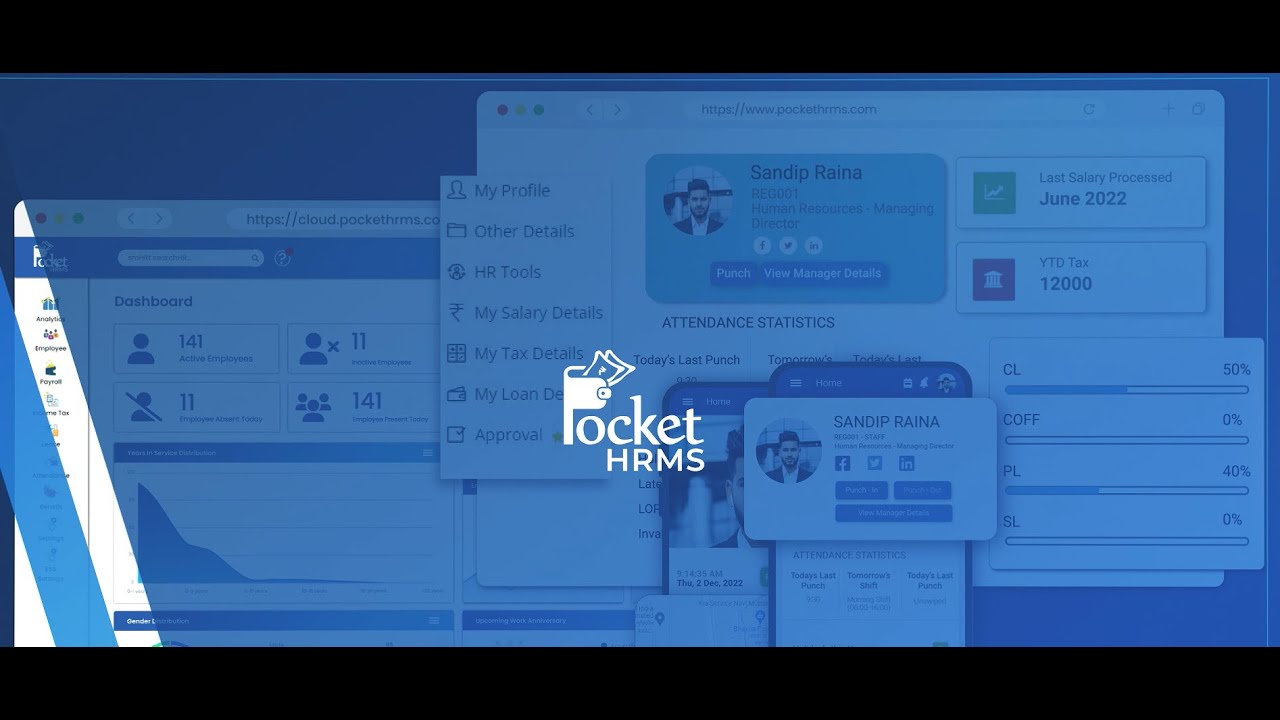Click the tab overview icon in browser
1280x720 pixels.
point(1198,109)
